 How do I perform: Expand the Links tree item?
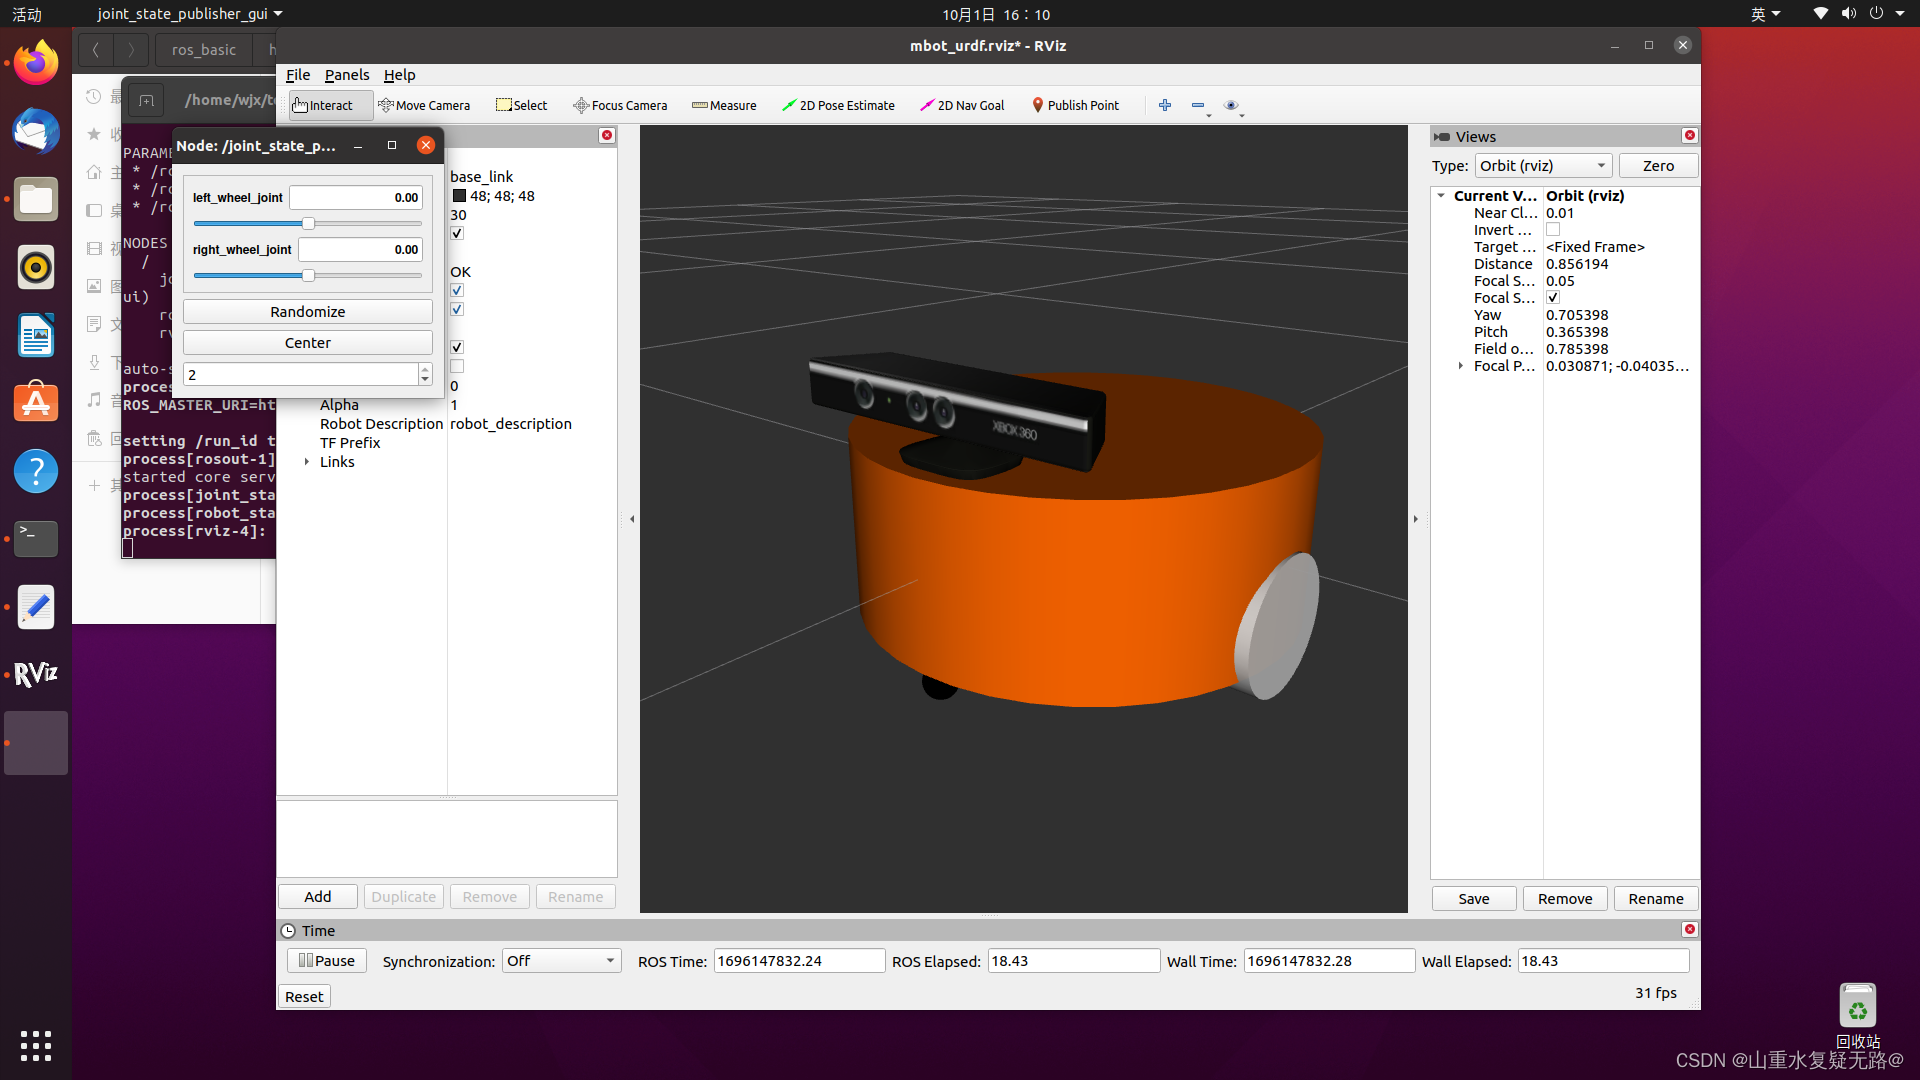click(x=307, y=462)
